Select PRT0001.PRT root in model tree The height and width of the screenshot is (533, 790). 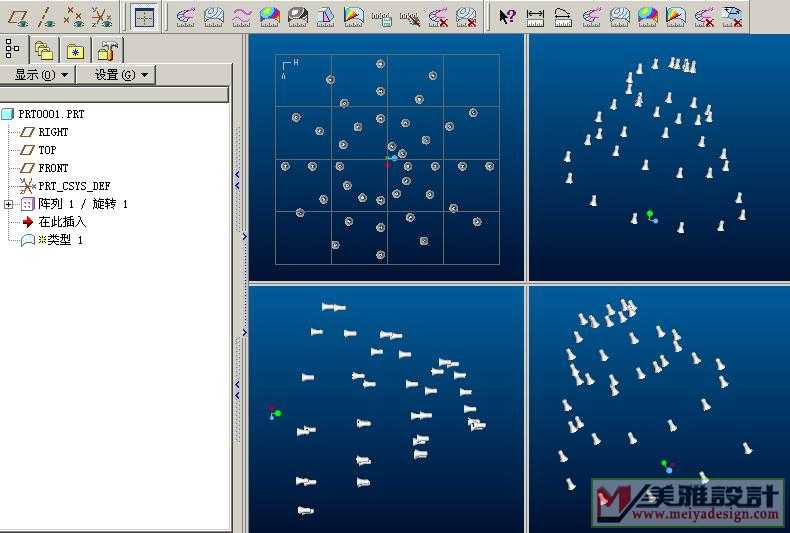pos(51,114)
